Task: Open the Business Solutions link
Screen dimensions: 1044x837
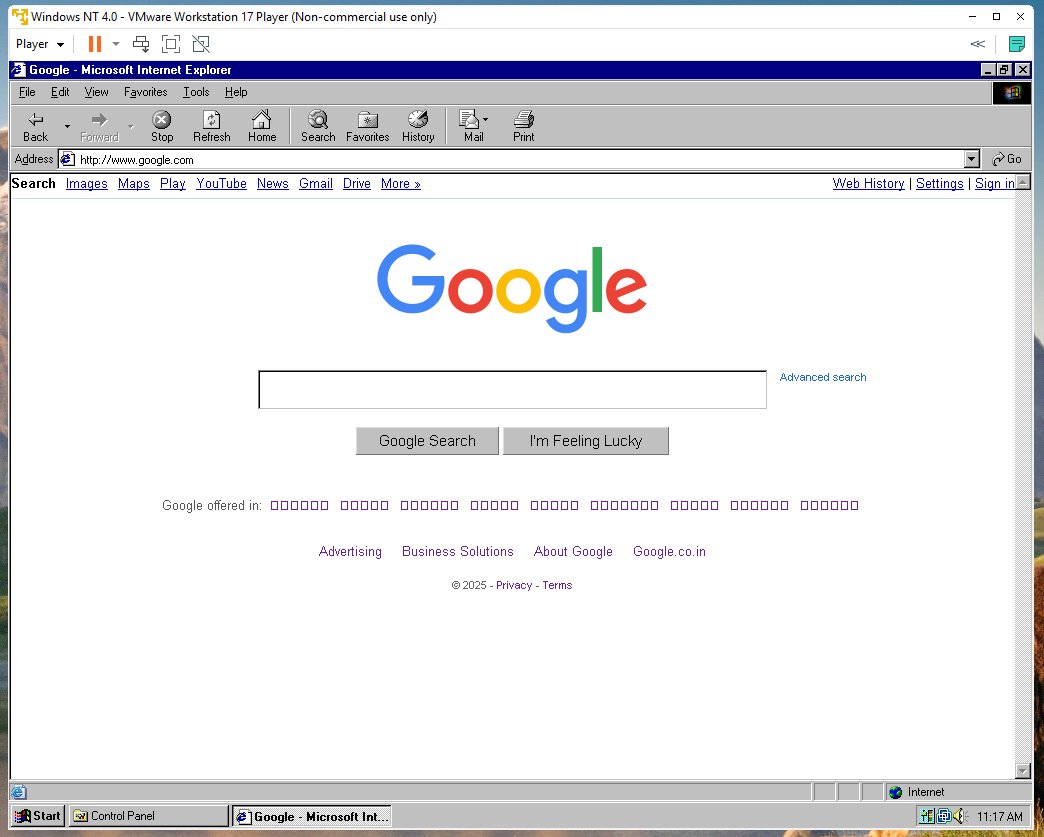Action: tap(457, 551)
